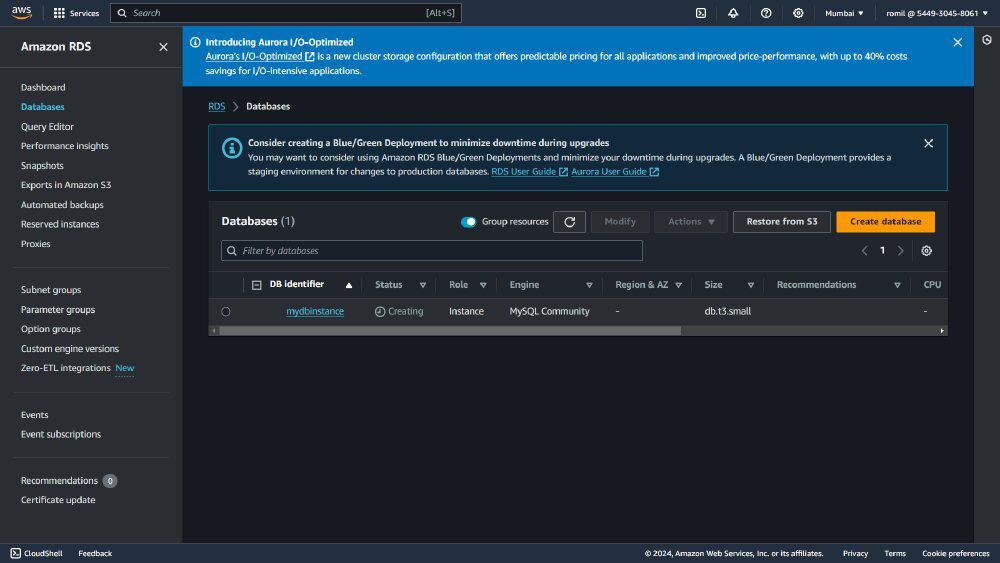Viewport: 1000px width, 563px height.
Task: Open the Aurora User Guide link
Action: pos(615,172)
